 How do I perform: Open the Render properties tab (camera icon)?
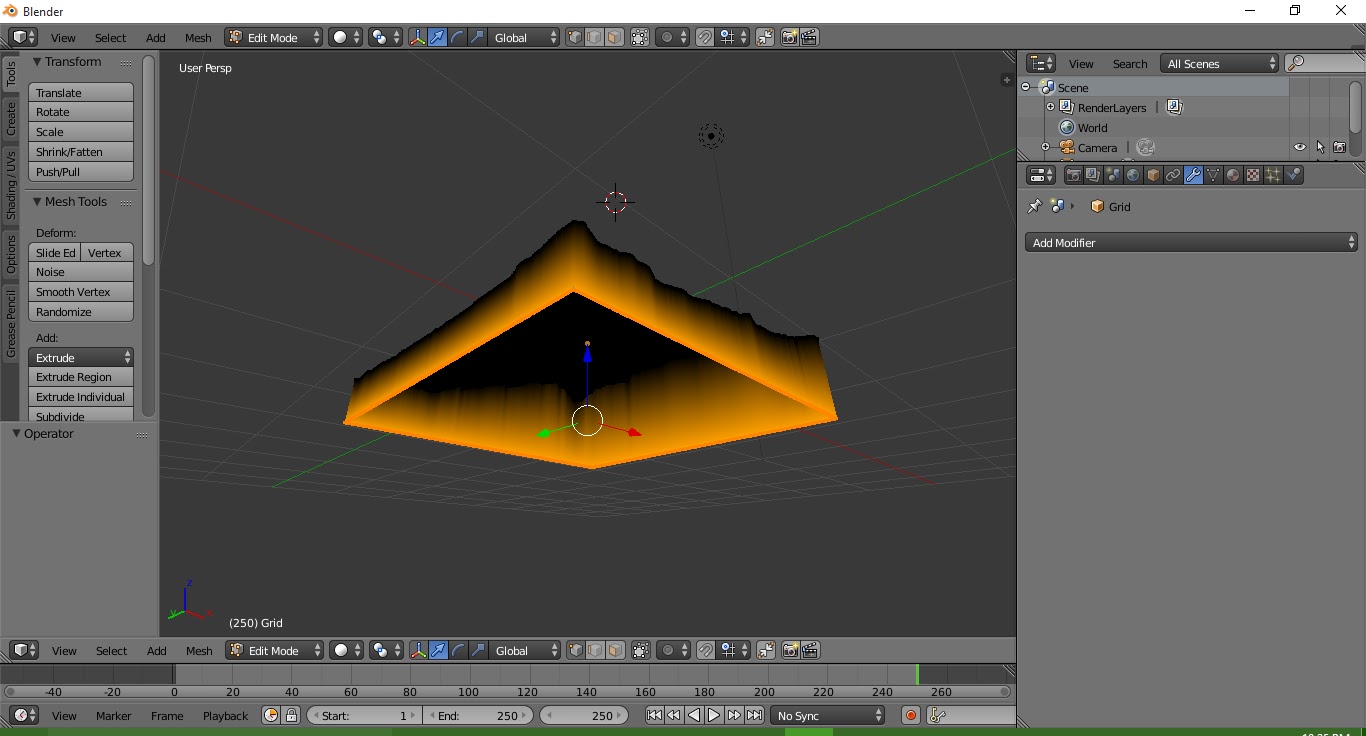1073,175
